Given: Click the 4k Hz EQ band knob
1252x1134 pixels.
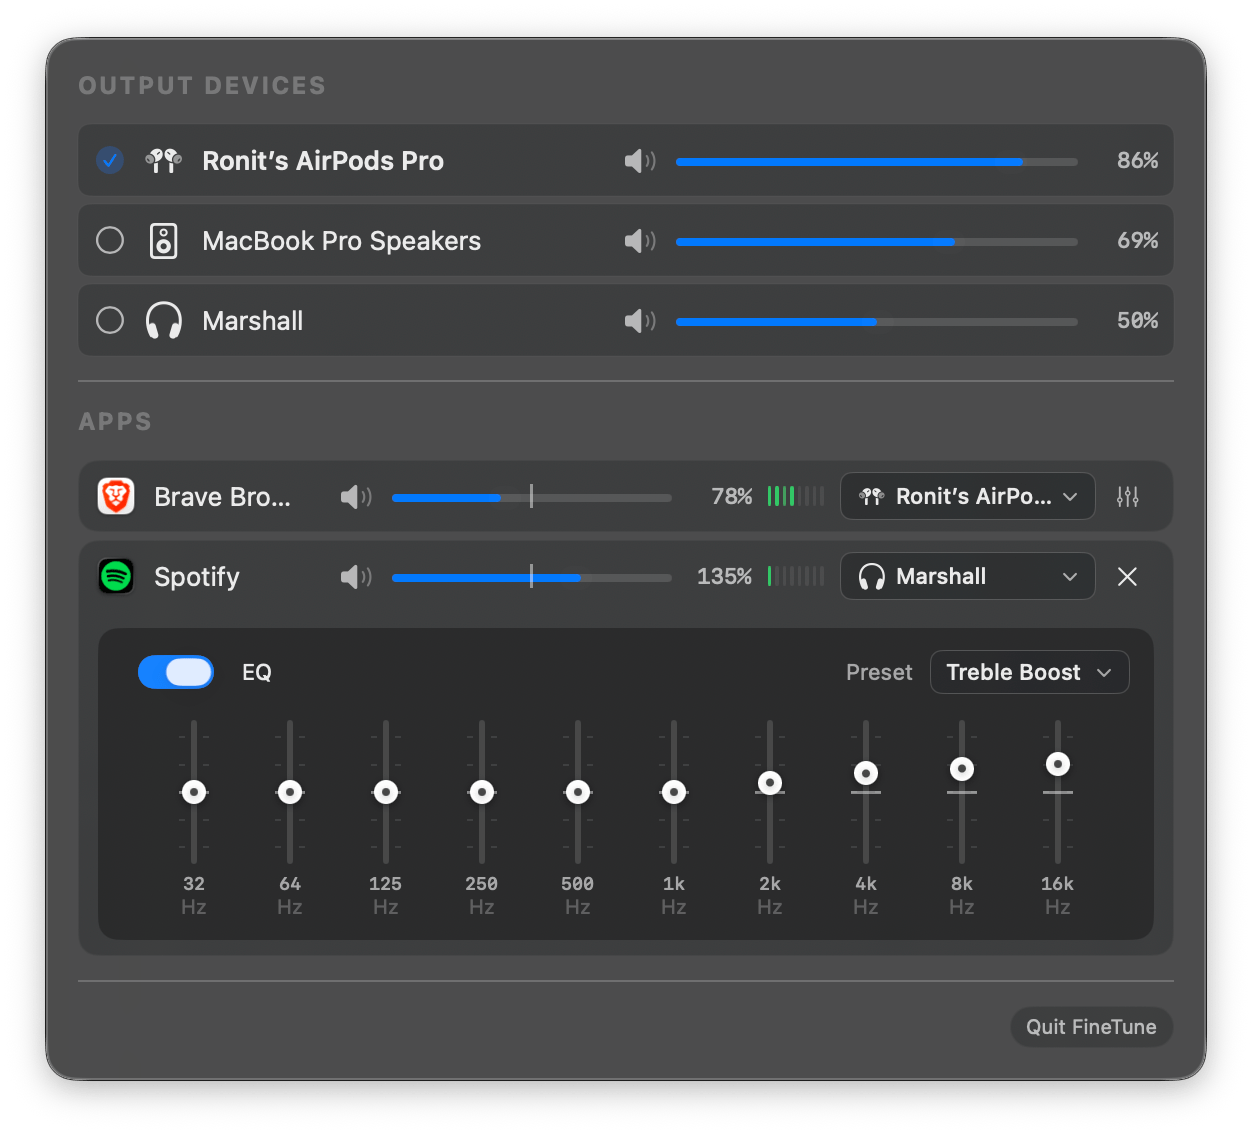Looking at the screenshot, I should pos(866,773).
